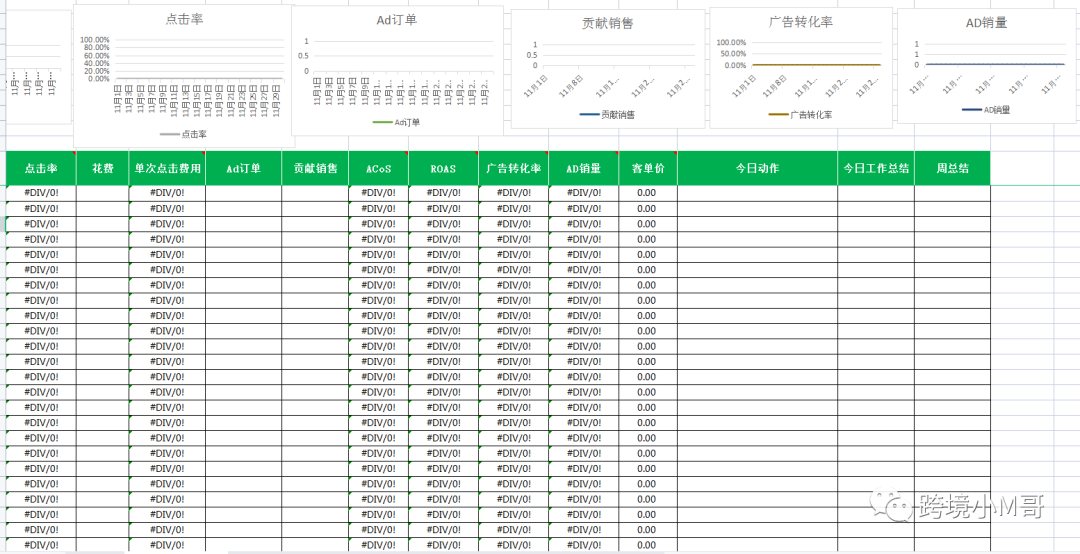
Task: Select the ACoS column header
Action: (x=378, y=169)
